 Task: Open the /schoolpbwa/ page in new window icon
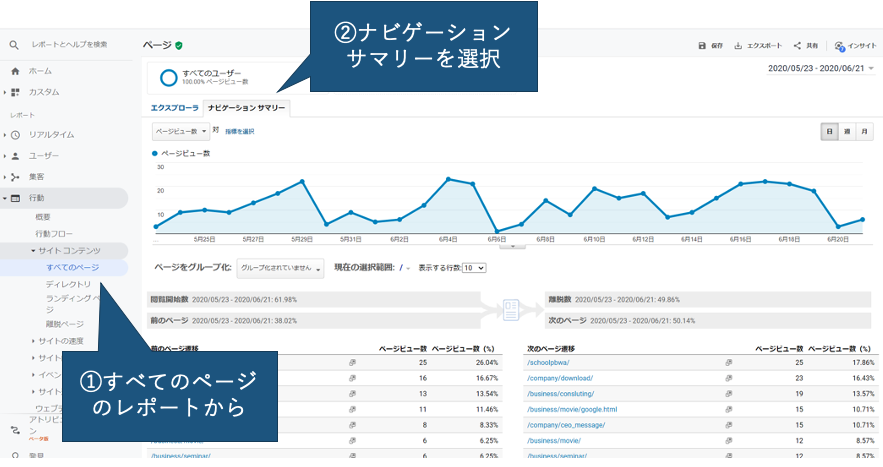tap(729, 363)
